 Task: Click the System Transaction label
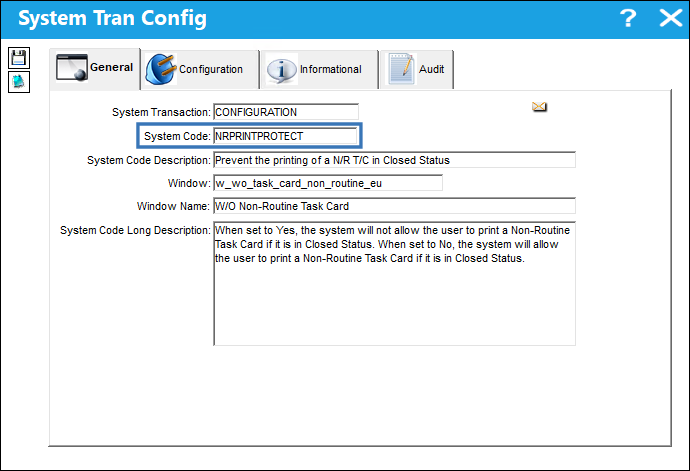click(x=161, y=112)
